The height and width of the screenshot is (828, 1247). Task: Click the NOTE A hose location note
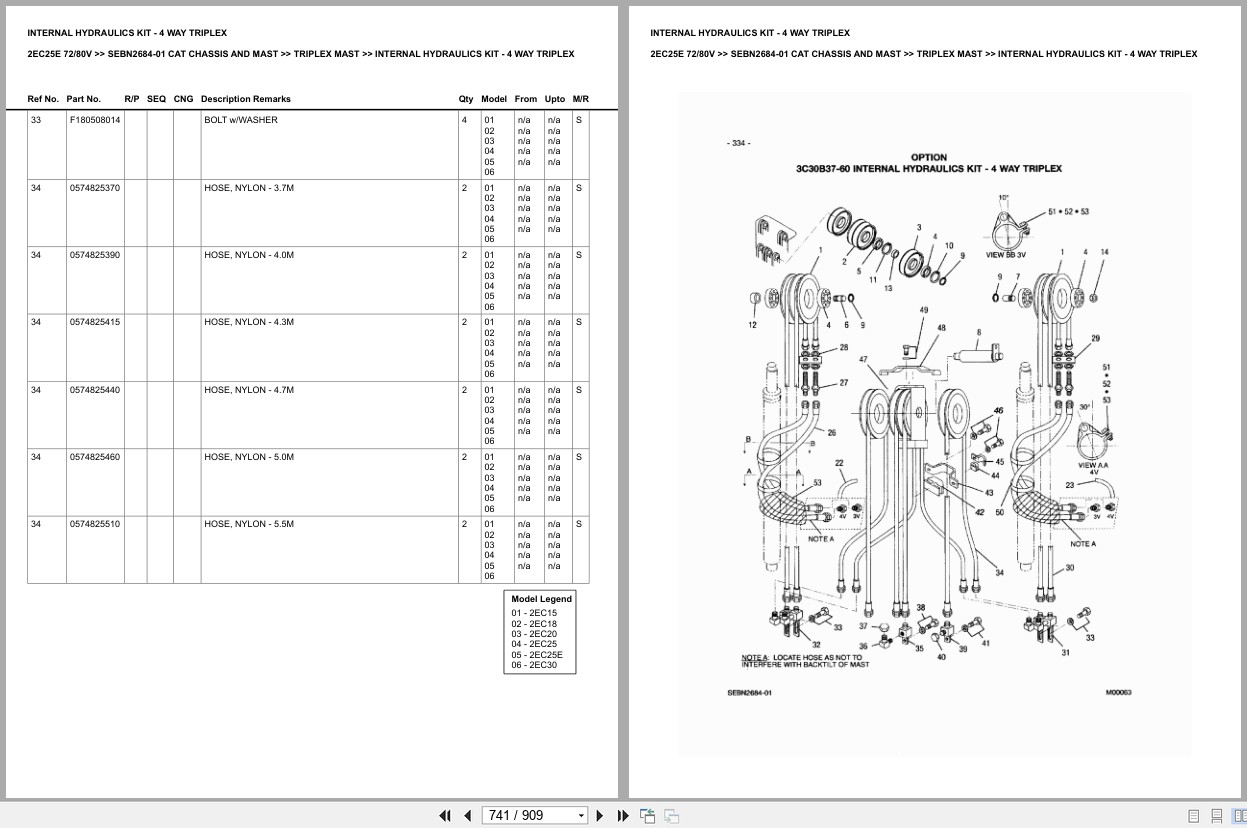tap(805, 661)
